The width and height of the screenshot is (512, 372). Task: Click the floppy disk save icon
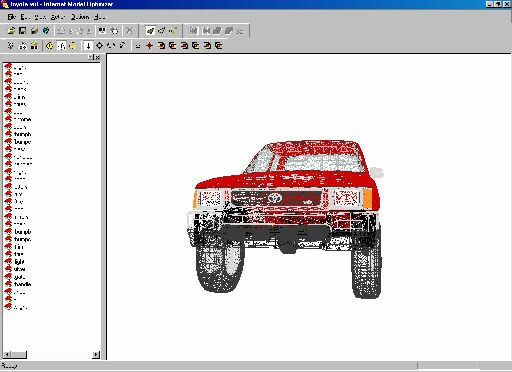pos(22,31)
